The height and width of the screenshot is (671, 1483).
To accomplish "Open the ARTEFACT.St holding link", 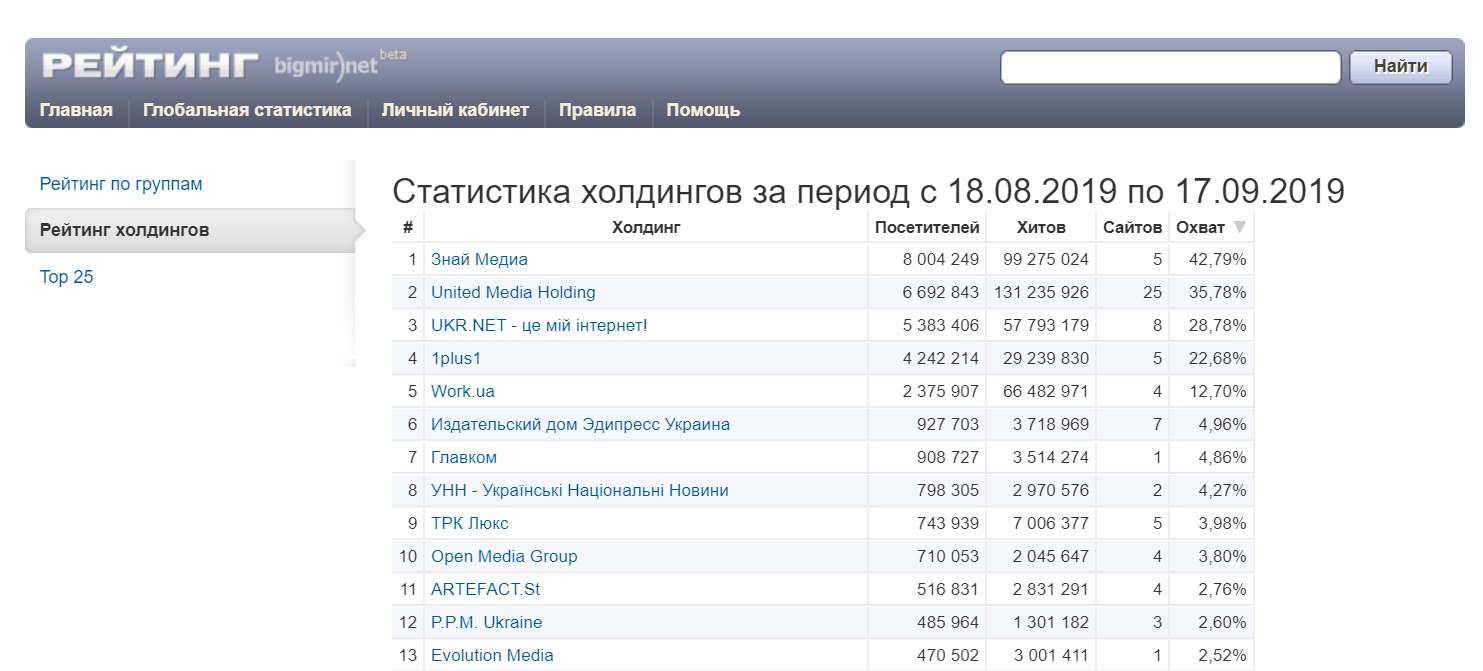I will pyautogui.click(x=486, y=589).
